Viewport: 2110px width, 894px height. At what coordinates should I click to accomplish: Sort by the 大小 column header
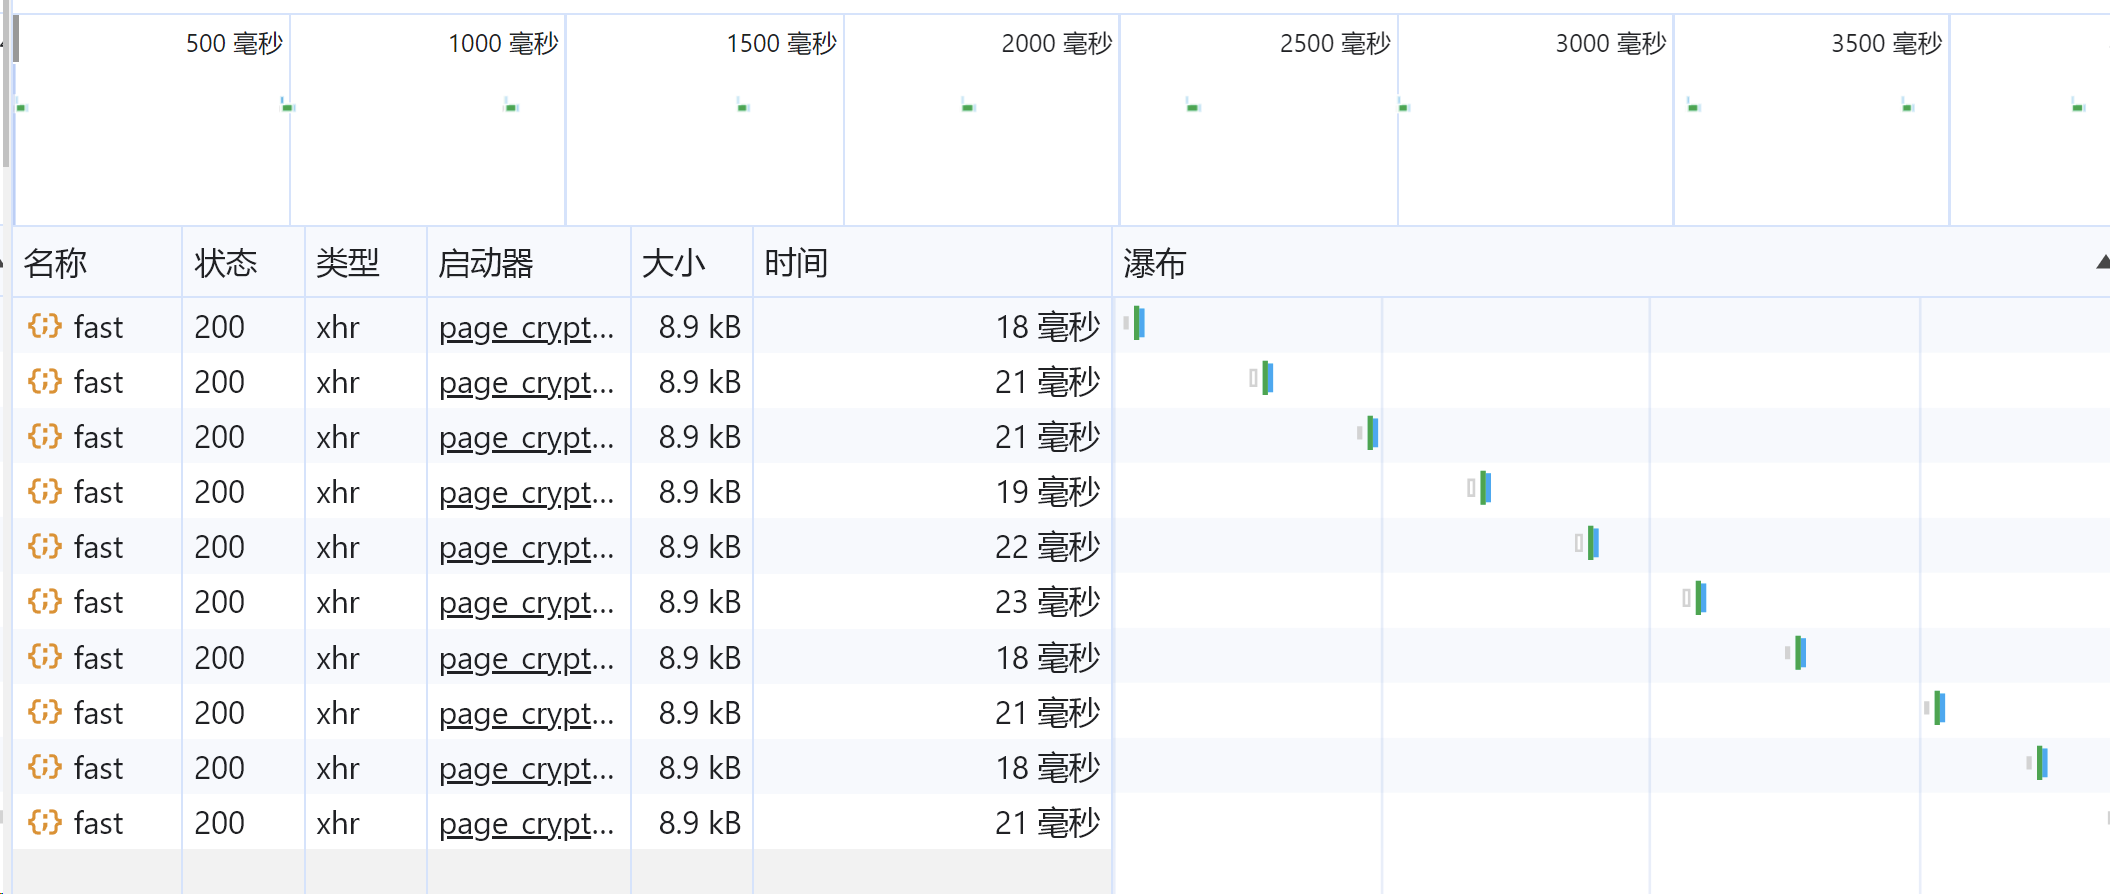click(673, 263)
